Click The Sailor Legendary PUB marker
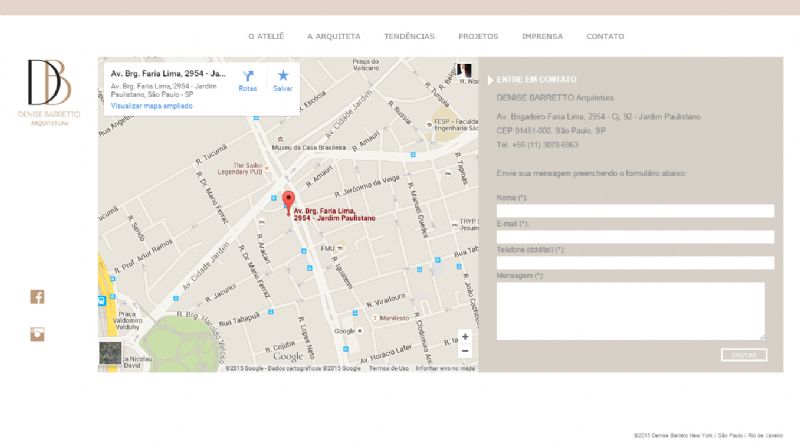 click(x=266, y=168)
